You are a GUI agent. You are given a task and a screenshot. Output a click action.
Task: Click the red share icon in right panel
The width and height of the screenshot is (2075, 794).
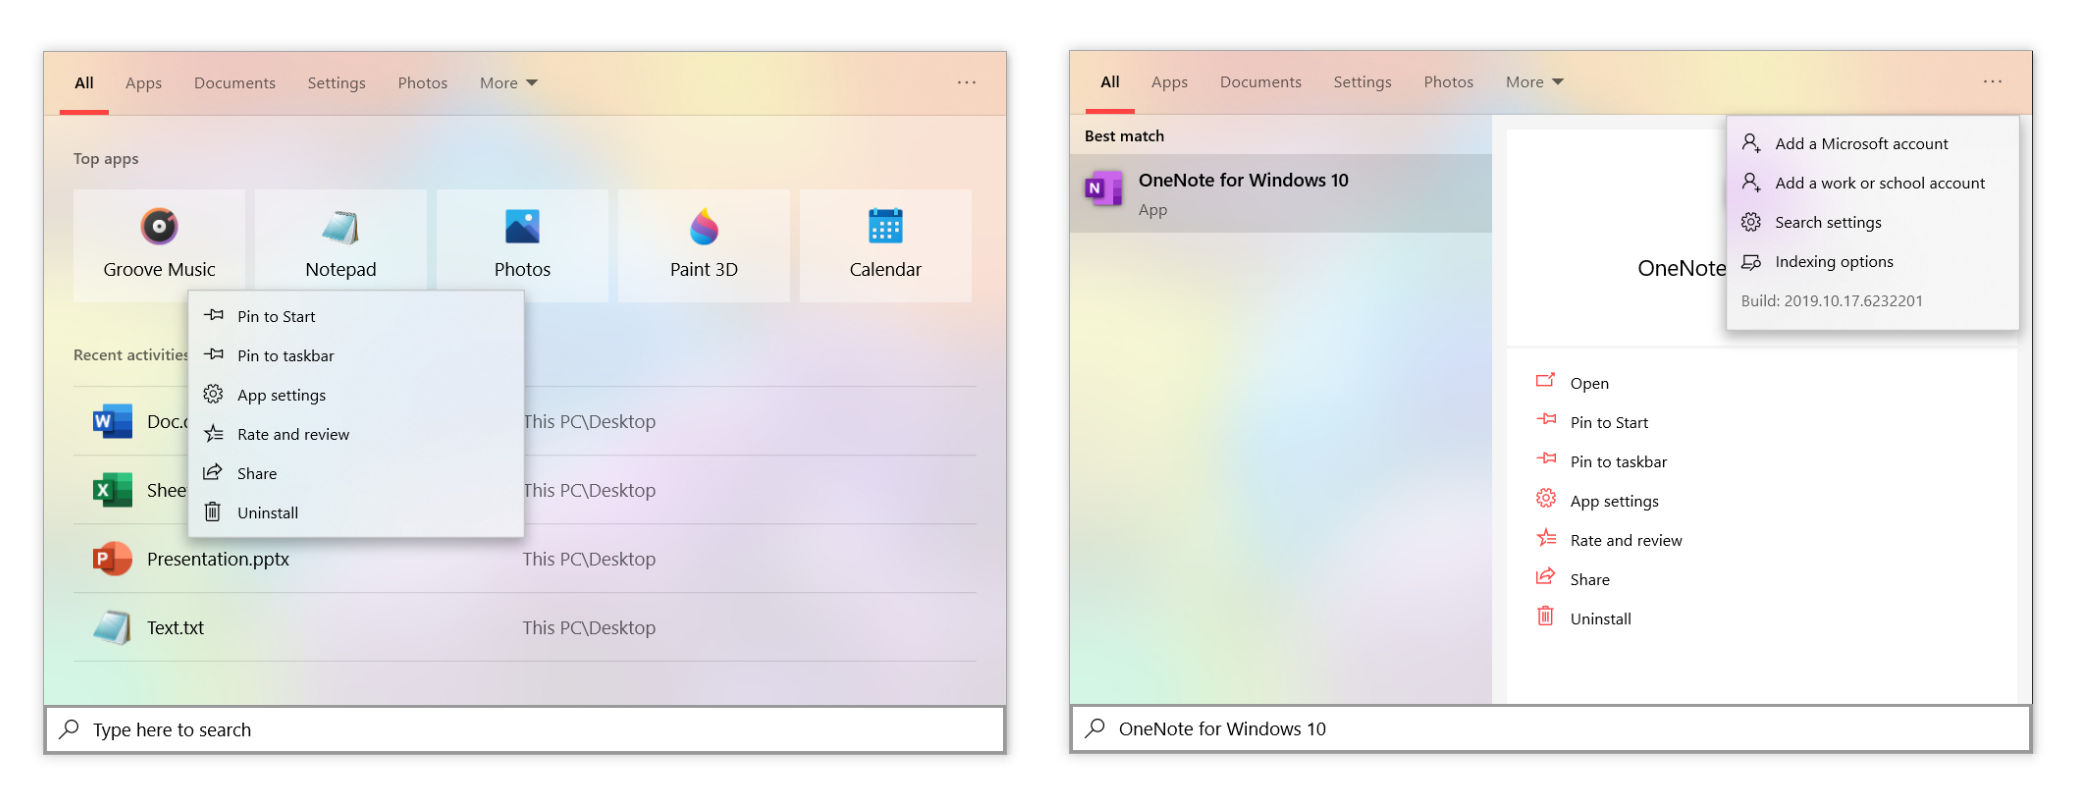[x=1546, y=577]
